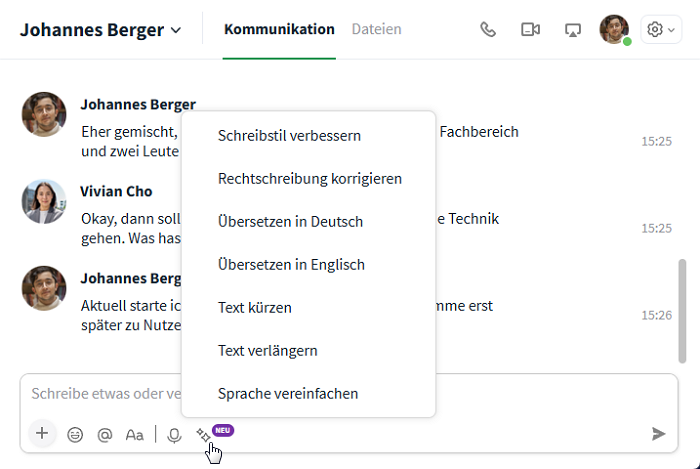
Task: Click the microphone voice message icon
Action: (x=174, y=435)
